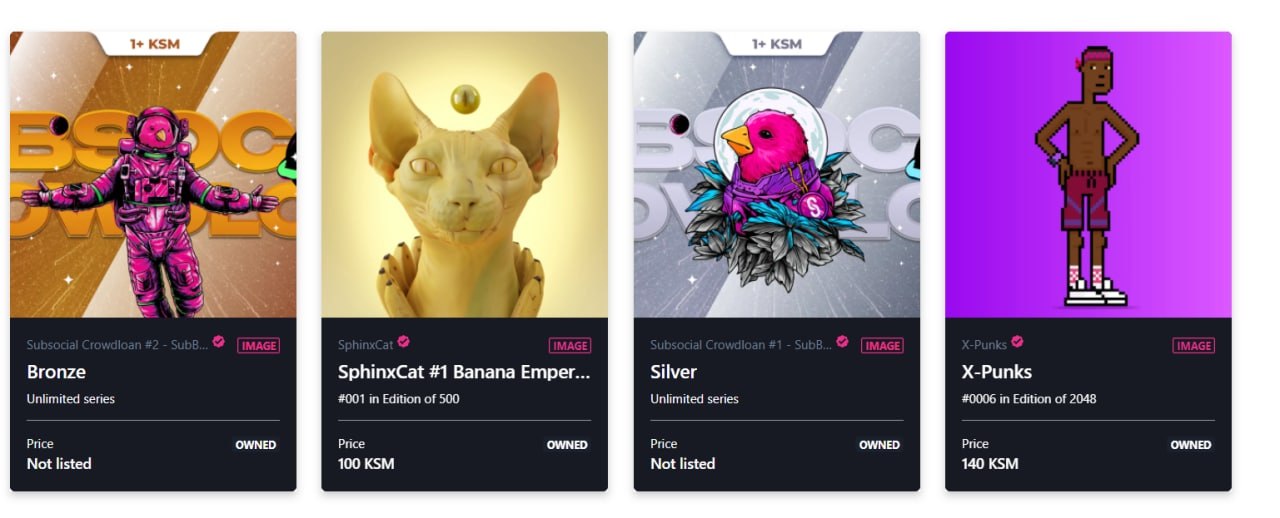Image resolution: width=1280 pixels, height=518 pixels.
Task: Click the 1+ KSM badge on Bronze
Action: click(x=153, y=44)
